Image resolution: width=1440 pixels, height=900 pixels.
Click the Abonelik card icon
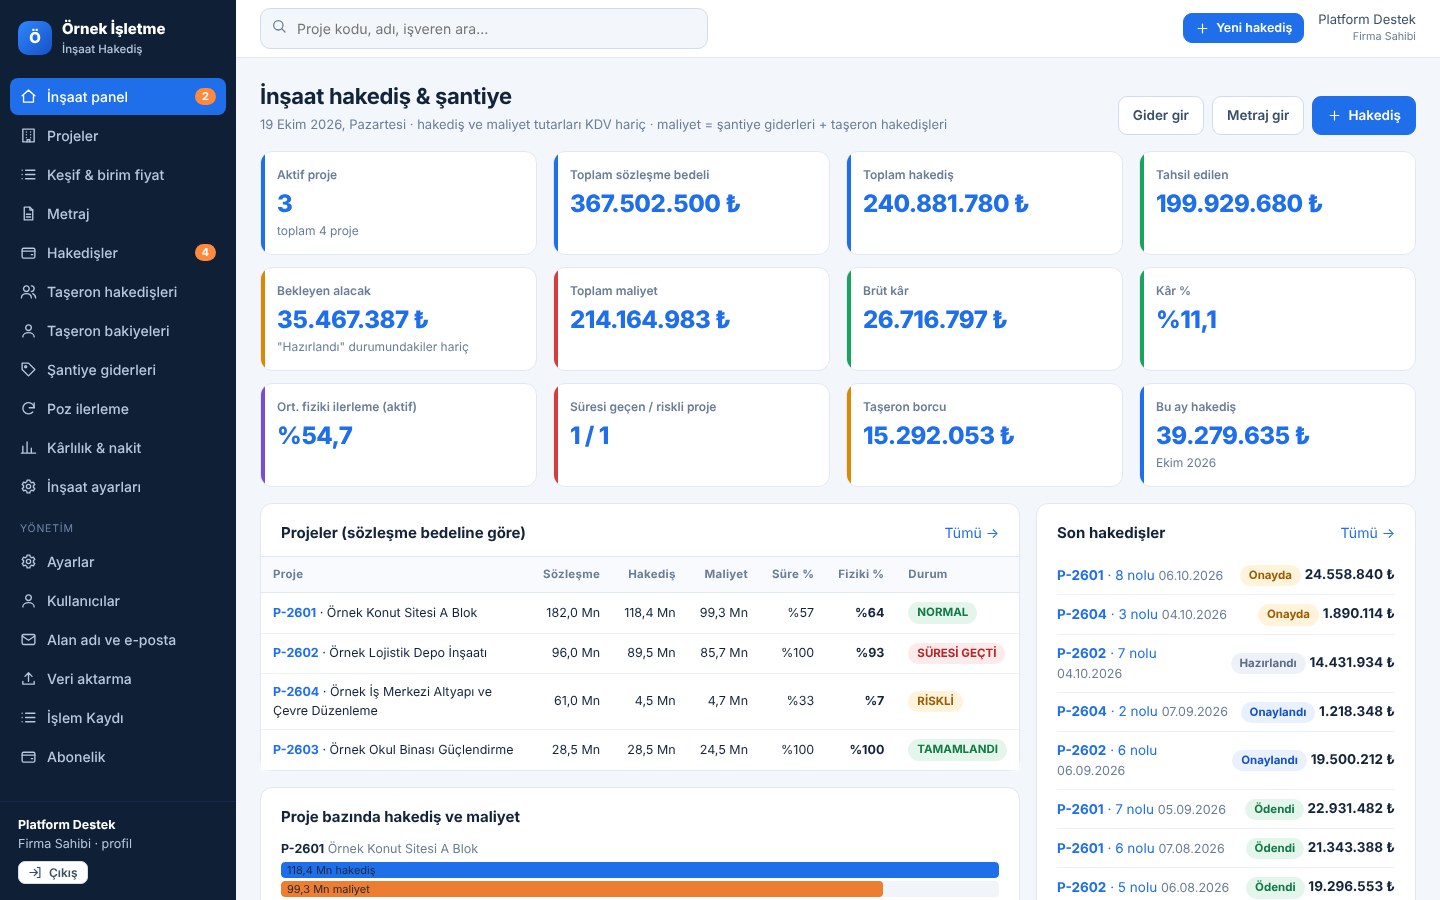point(28,757)
